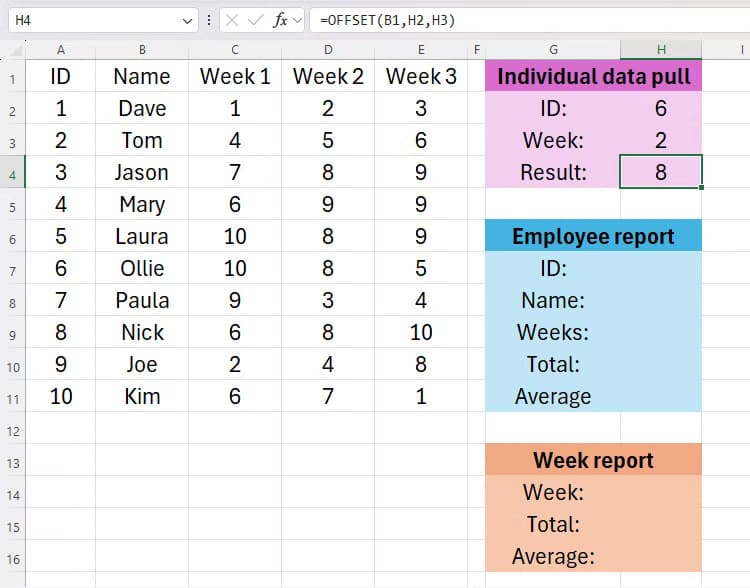Select the row 13 header

12,460
